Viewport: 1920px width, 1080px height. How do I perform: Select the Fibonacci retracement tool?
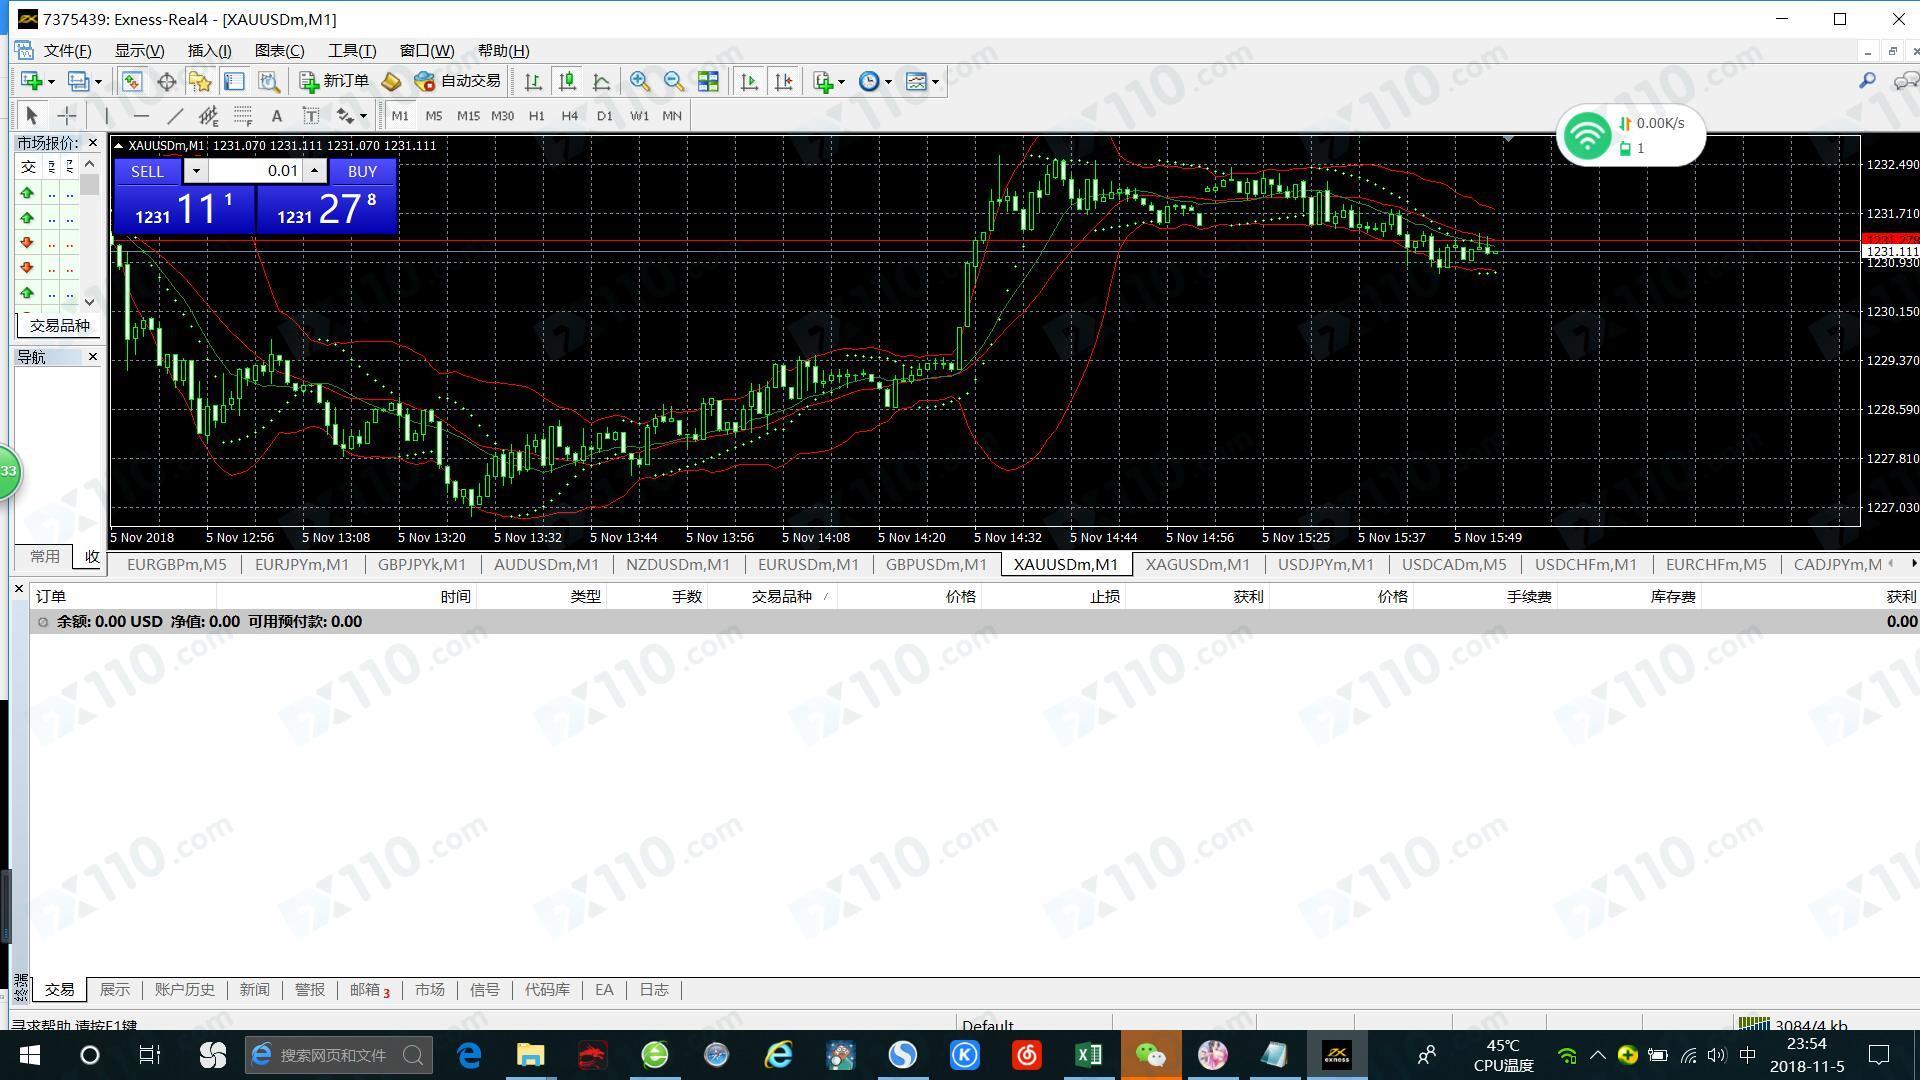pos(242,116)
